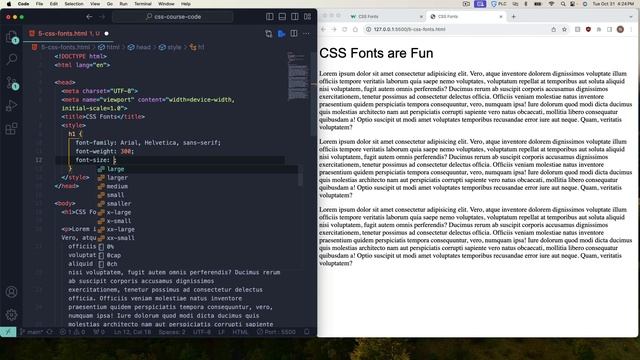Choose 'smaller' from the autocomplete list
This screenshot has width=640, height=360.
click(197, 204)
